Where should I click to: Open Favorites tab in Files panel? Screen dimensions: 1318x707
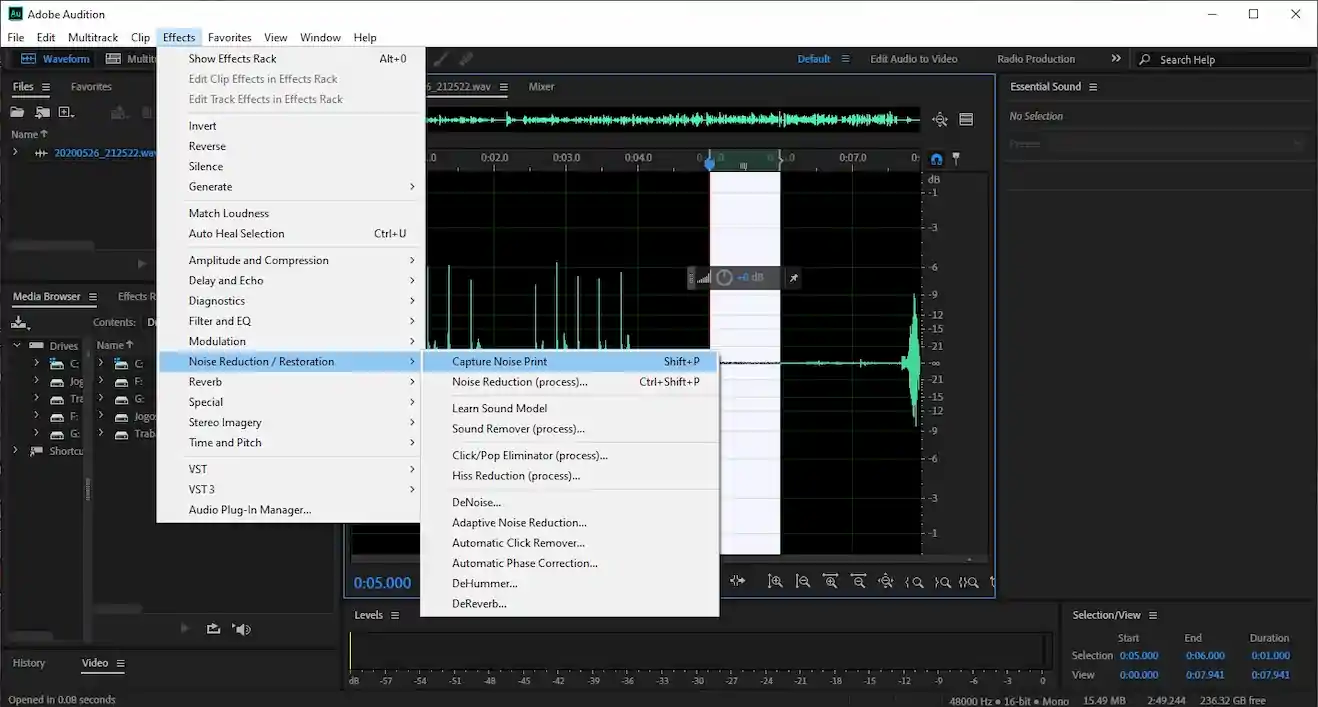pos(91,87)
